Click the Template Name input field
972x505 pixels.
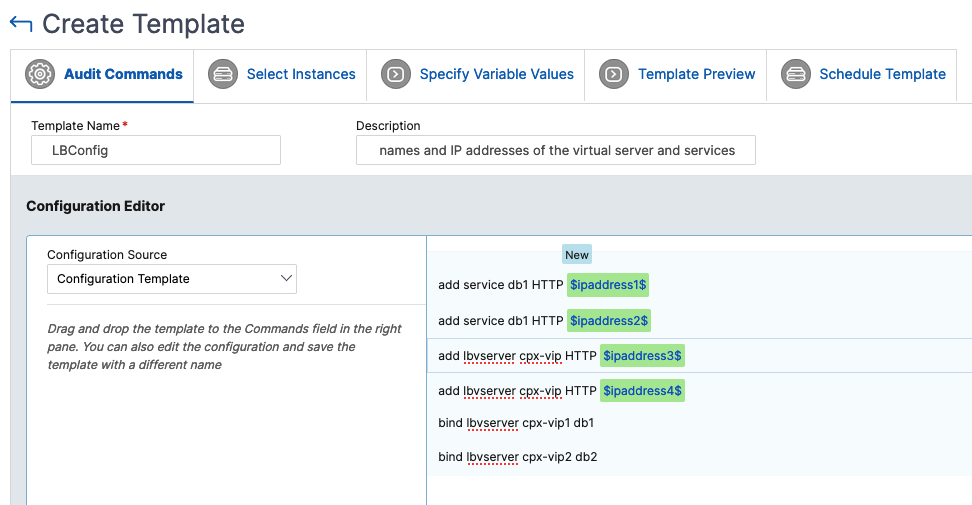click(156, 150)
